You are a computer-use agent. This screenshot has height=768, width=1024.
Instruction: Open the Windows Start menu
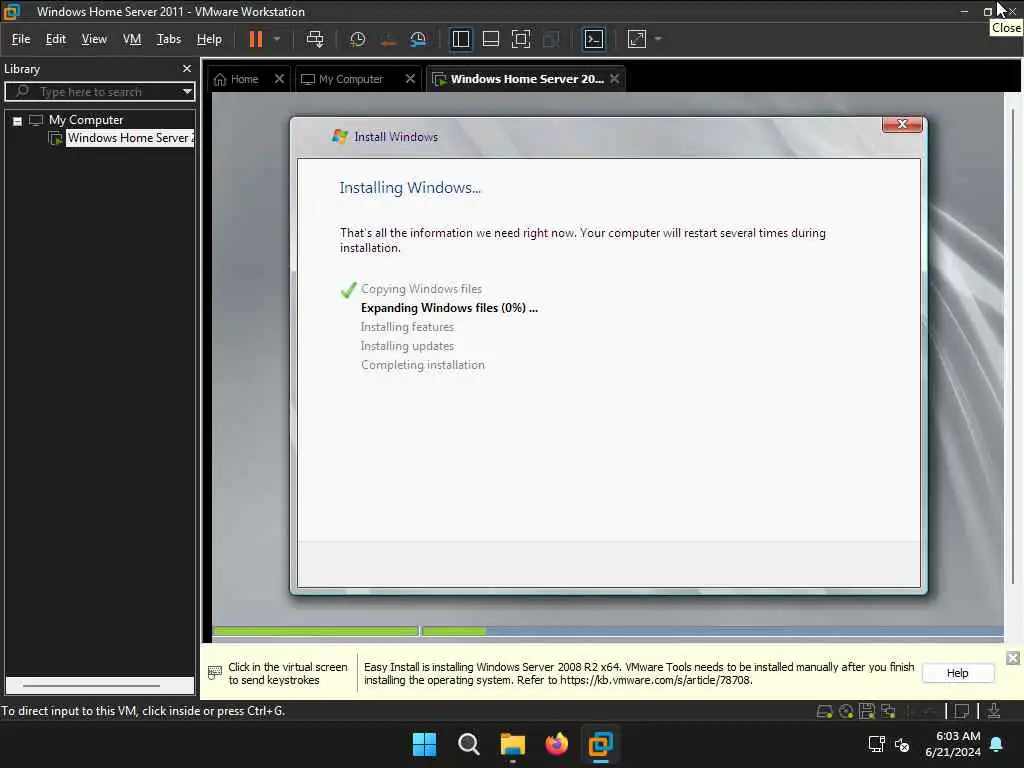coord(424,744)
